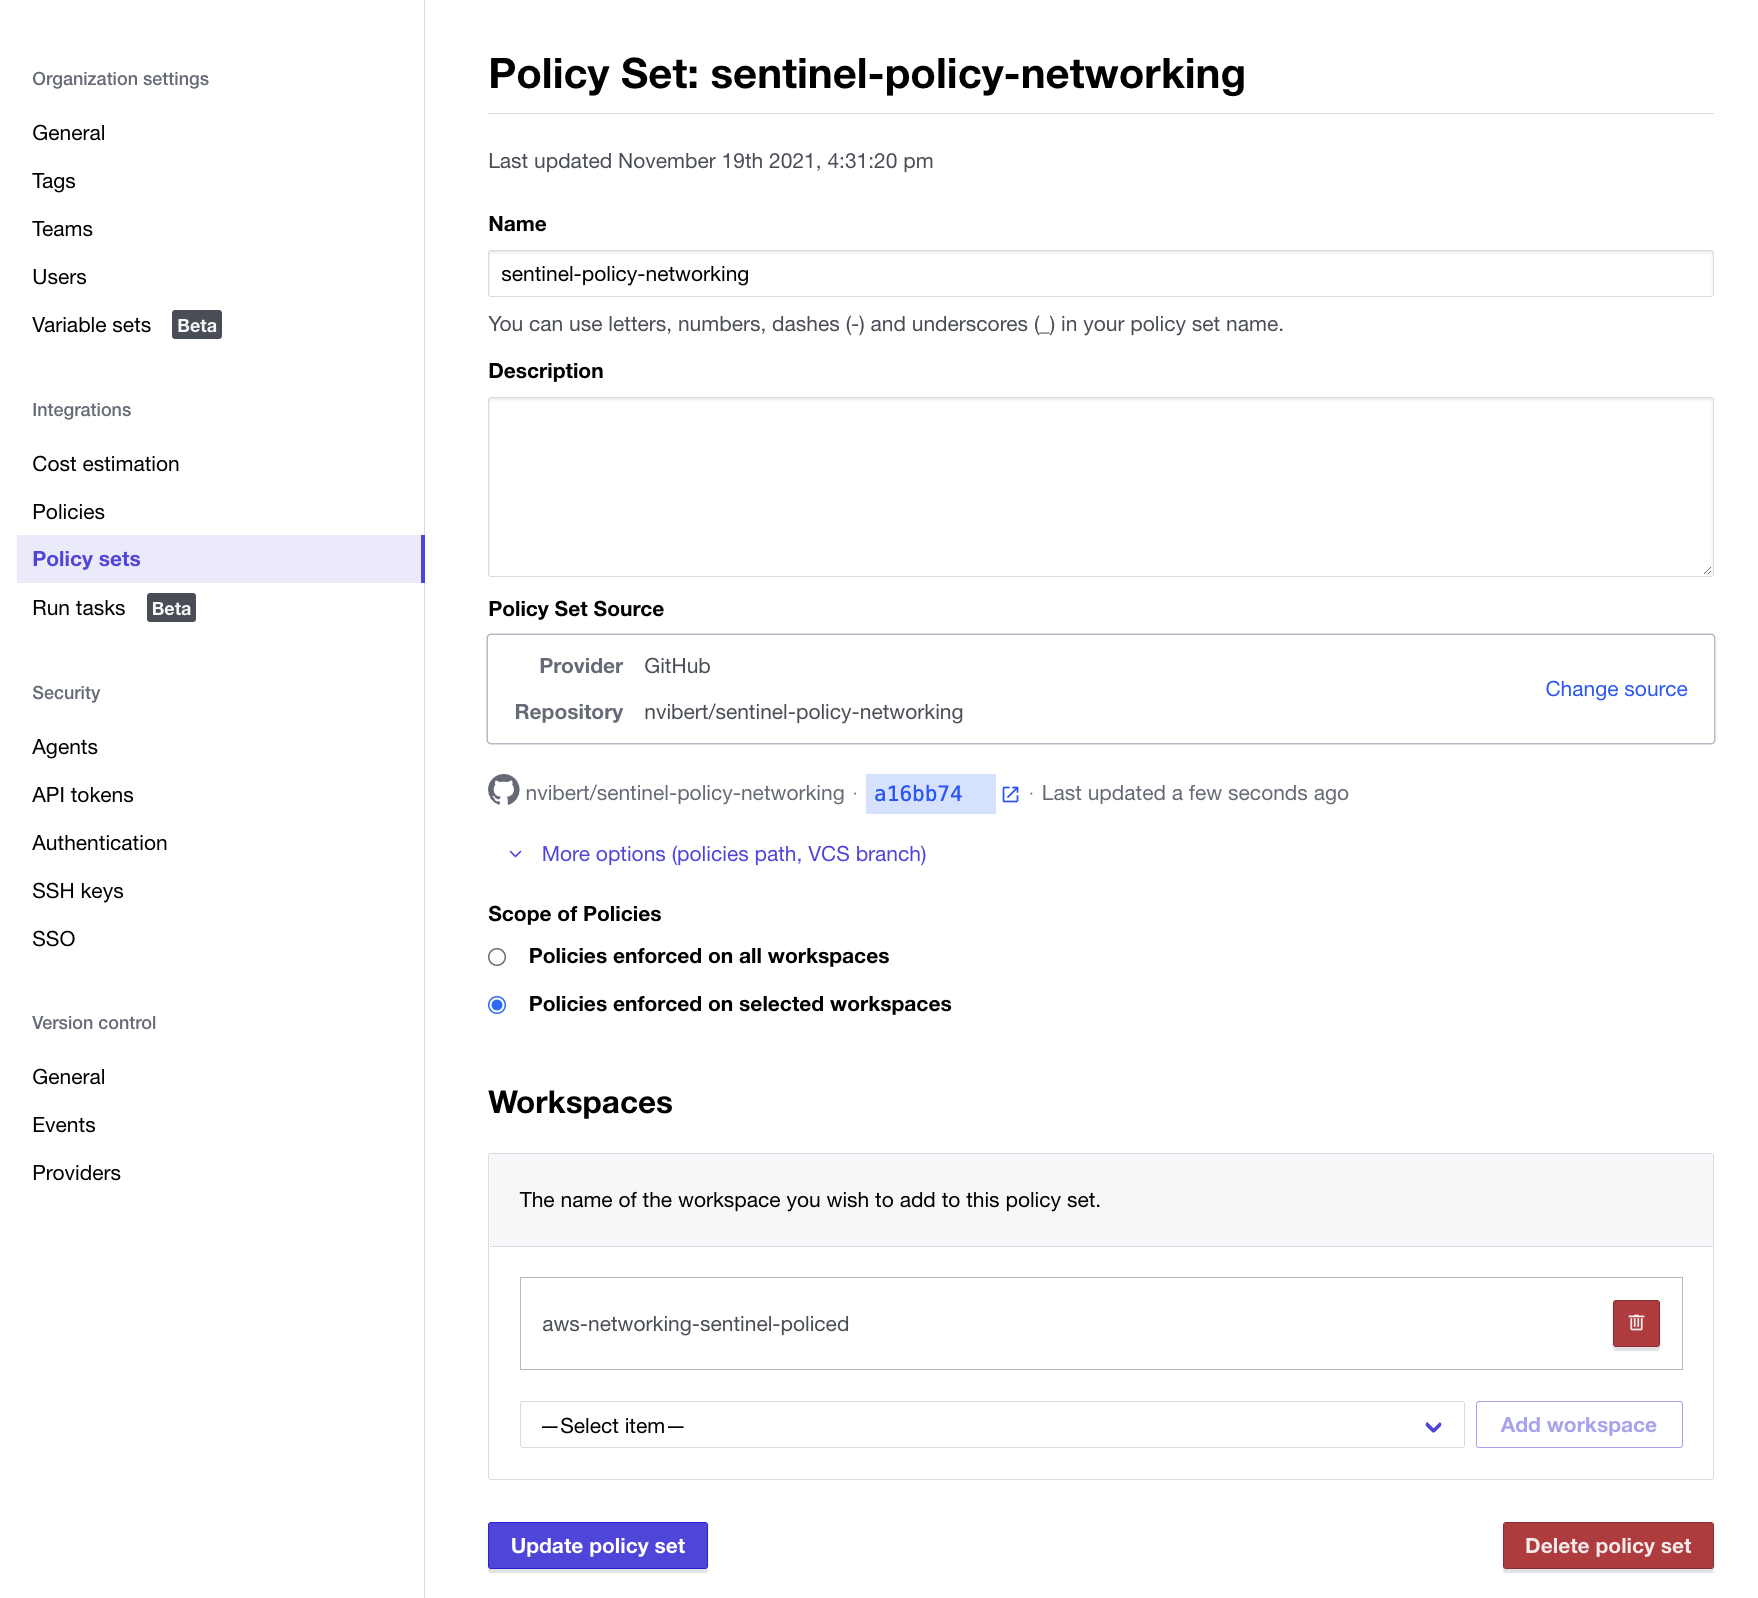Image resolution: width=1758 pixels, height=1598 pixels.
Task: Open Policy sets in sidebar
Action: (x=86, y=559)
